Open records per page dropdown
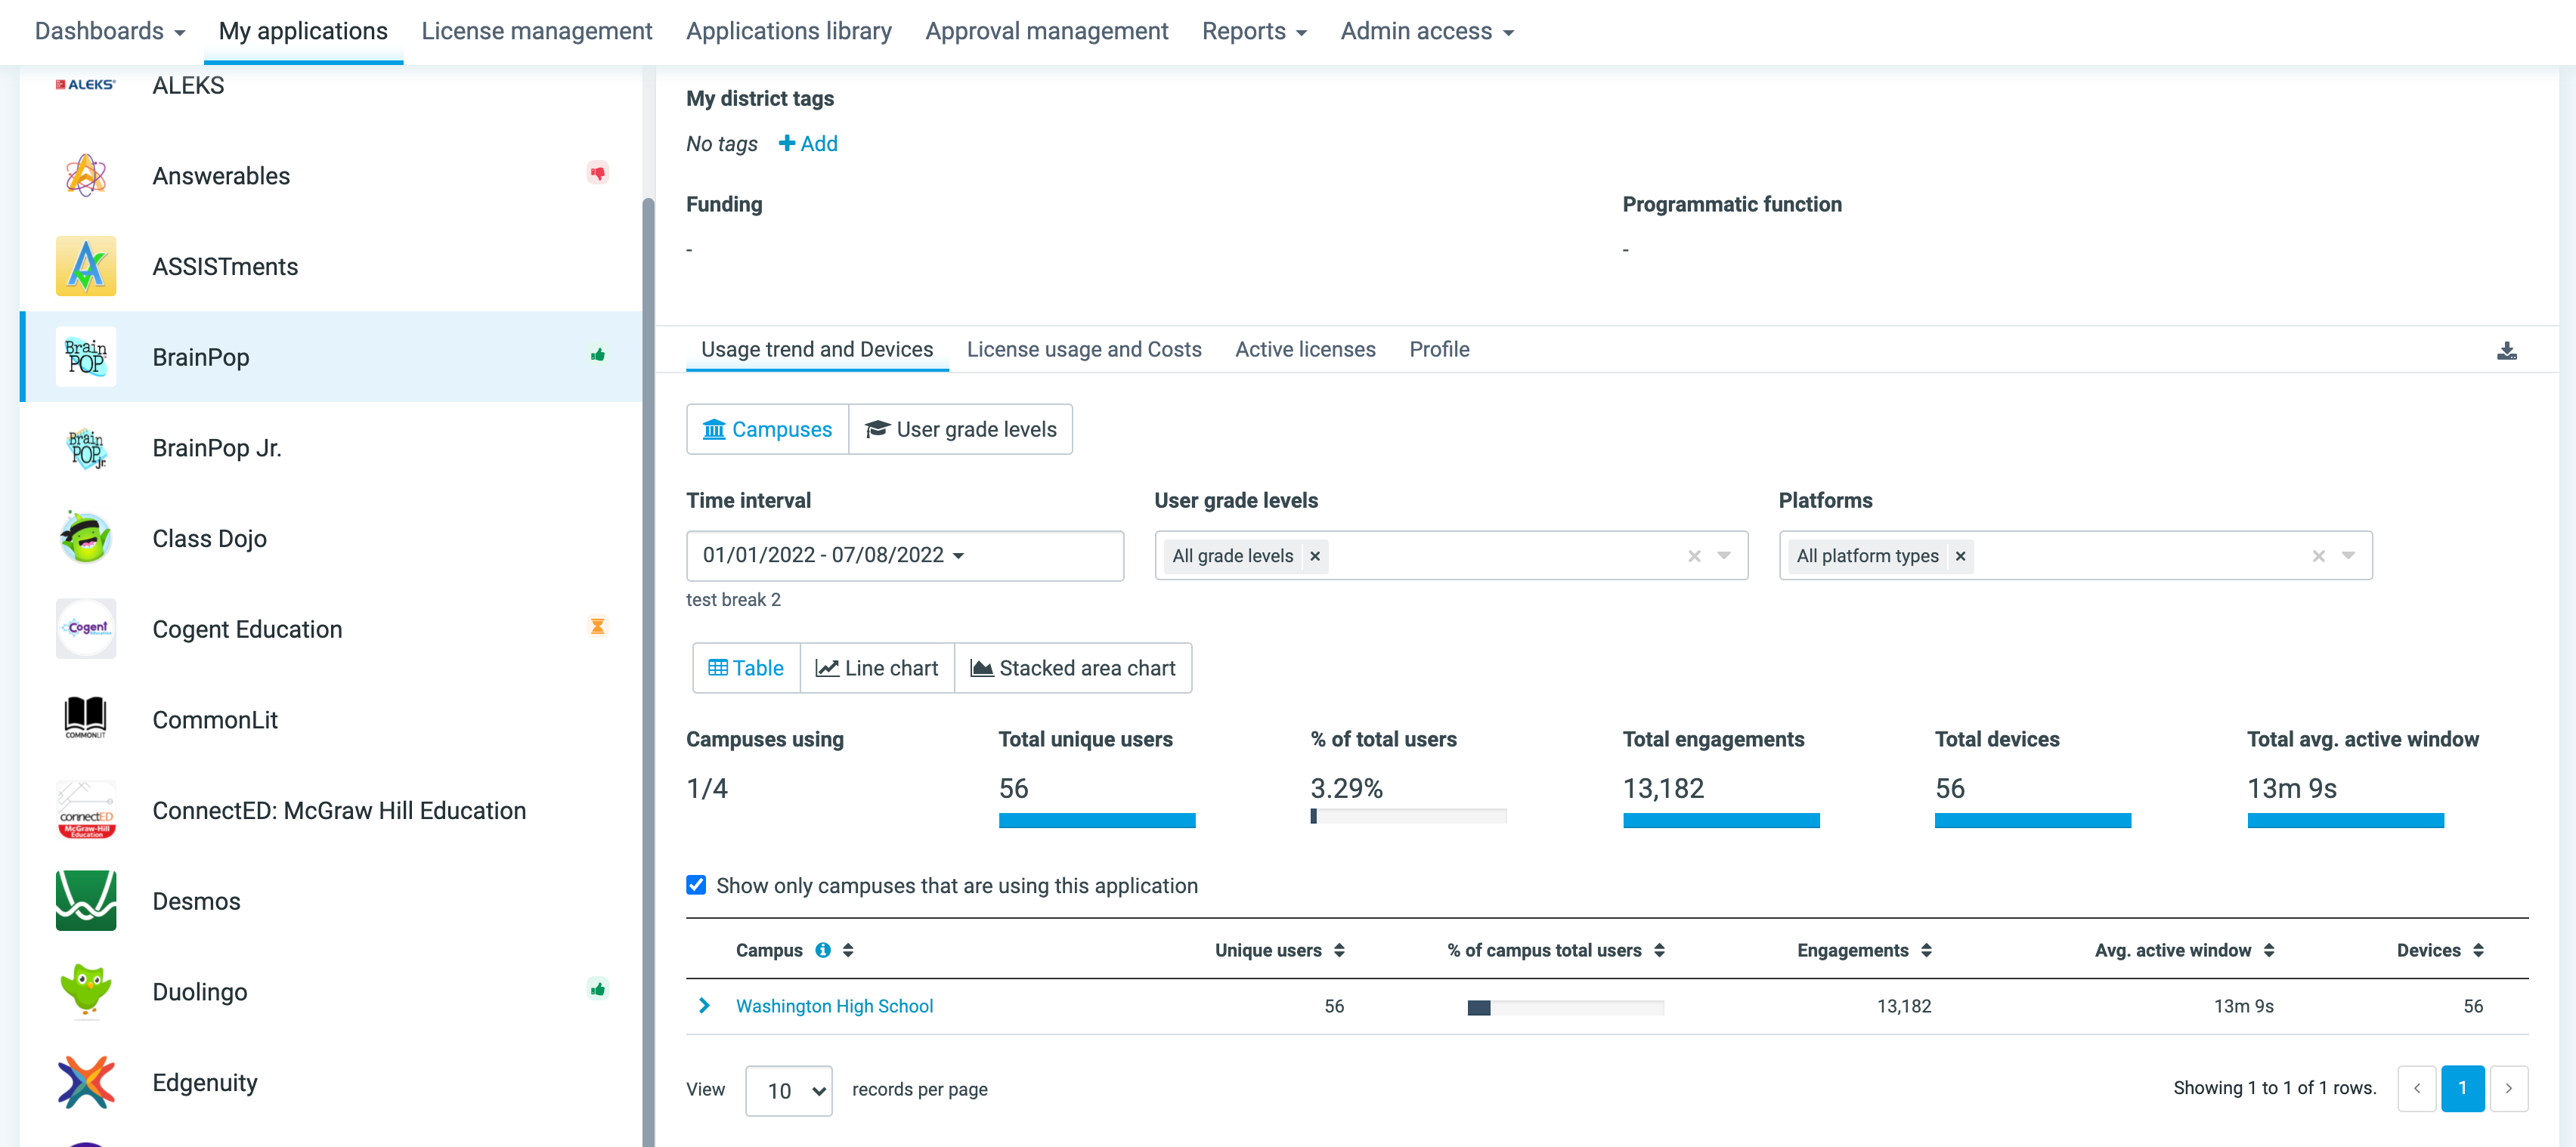The height and width of the screenshot is (1147, 2576). pyautogui.click(x=788, y=1090)
